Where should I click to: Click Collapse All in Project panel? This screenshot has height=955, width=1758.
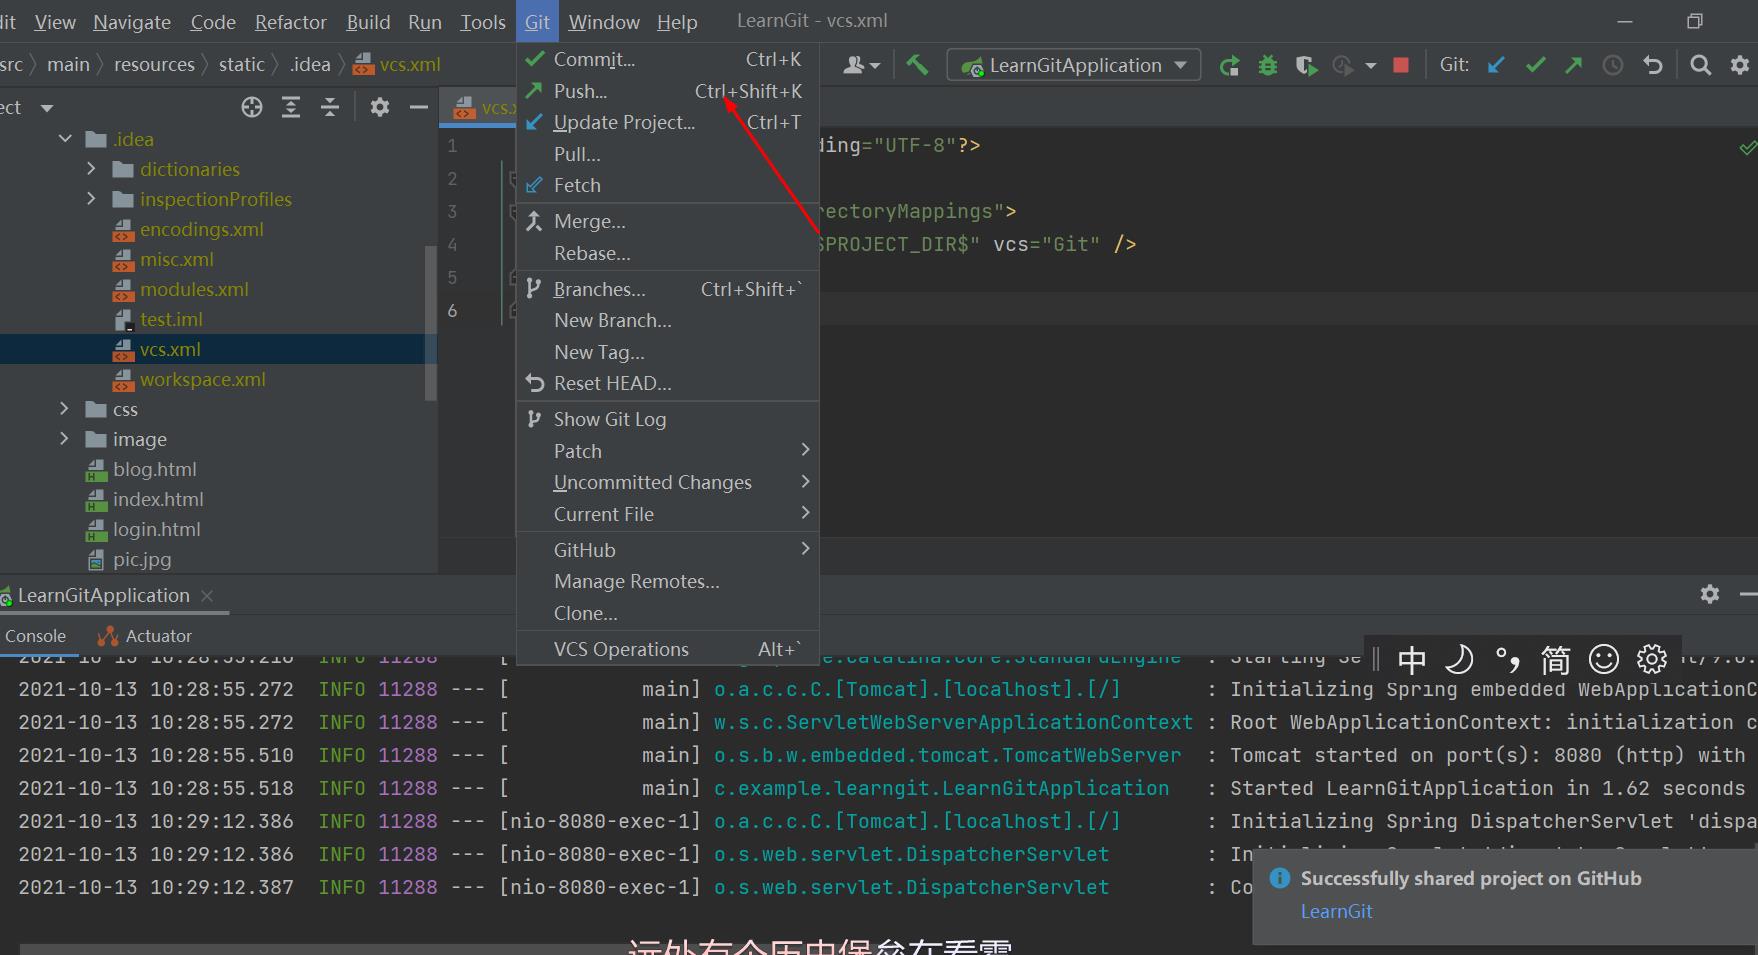pyautogui.click(x=330, y=107)
